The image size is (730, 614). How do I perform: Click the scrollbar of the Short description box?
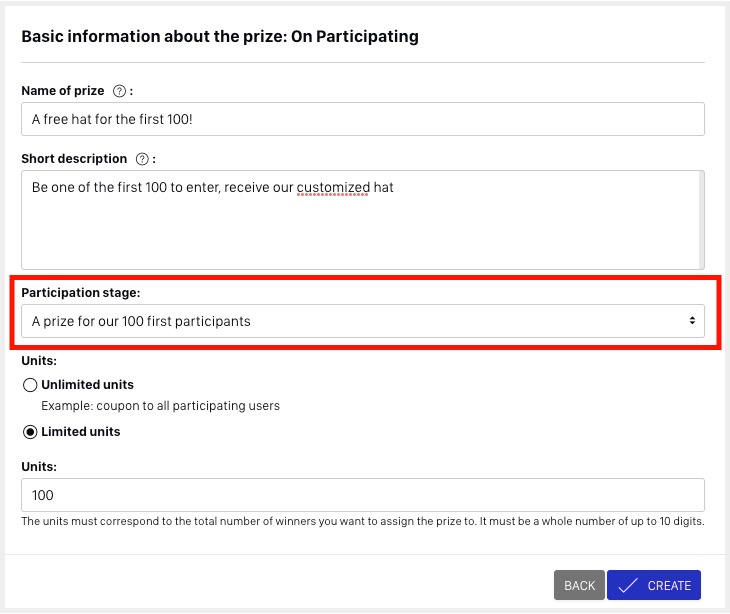point(701,220)
